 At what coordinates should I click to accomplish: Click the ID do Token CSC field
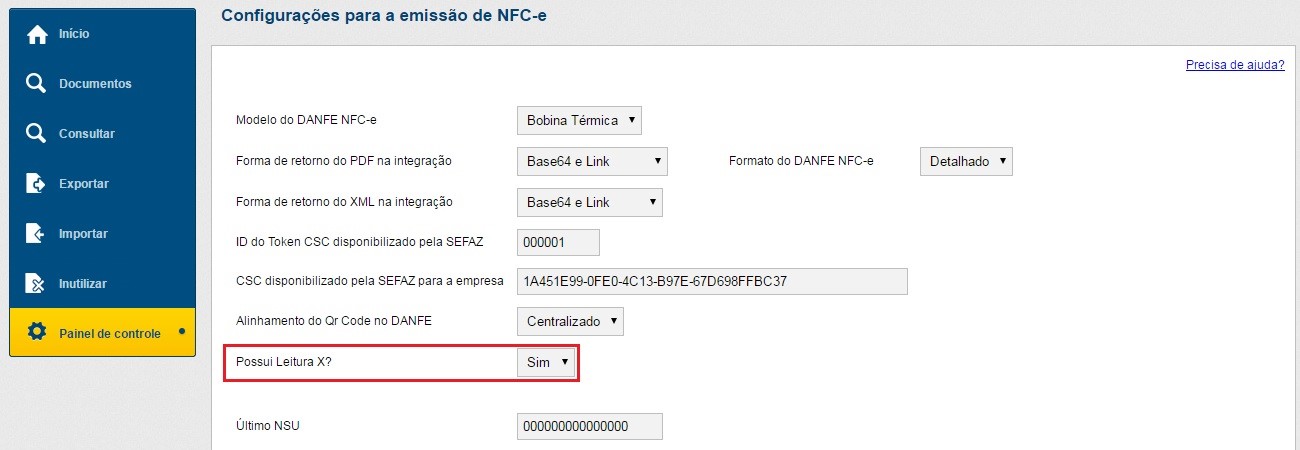point(558,243)
